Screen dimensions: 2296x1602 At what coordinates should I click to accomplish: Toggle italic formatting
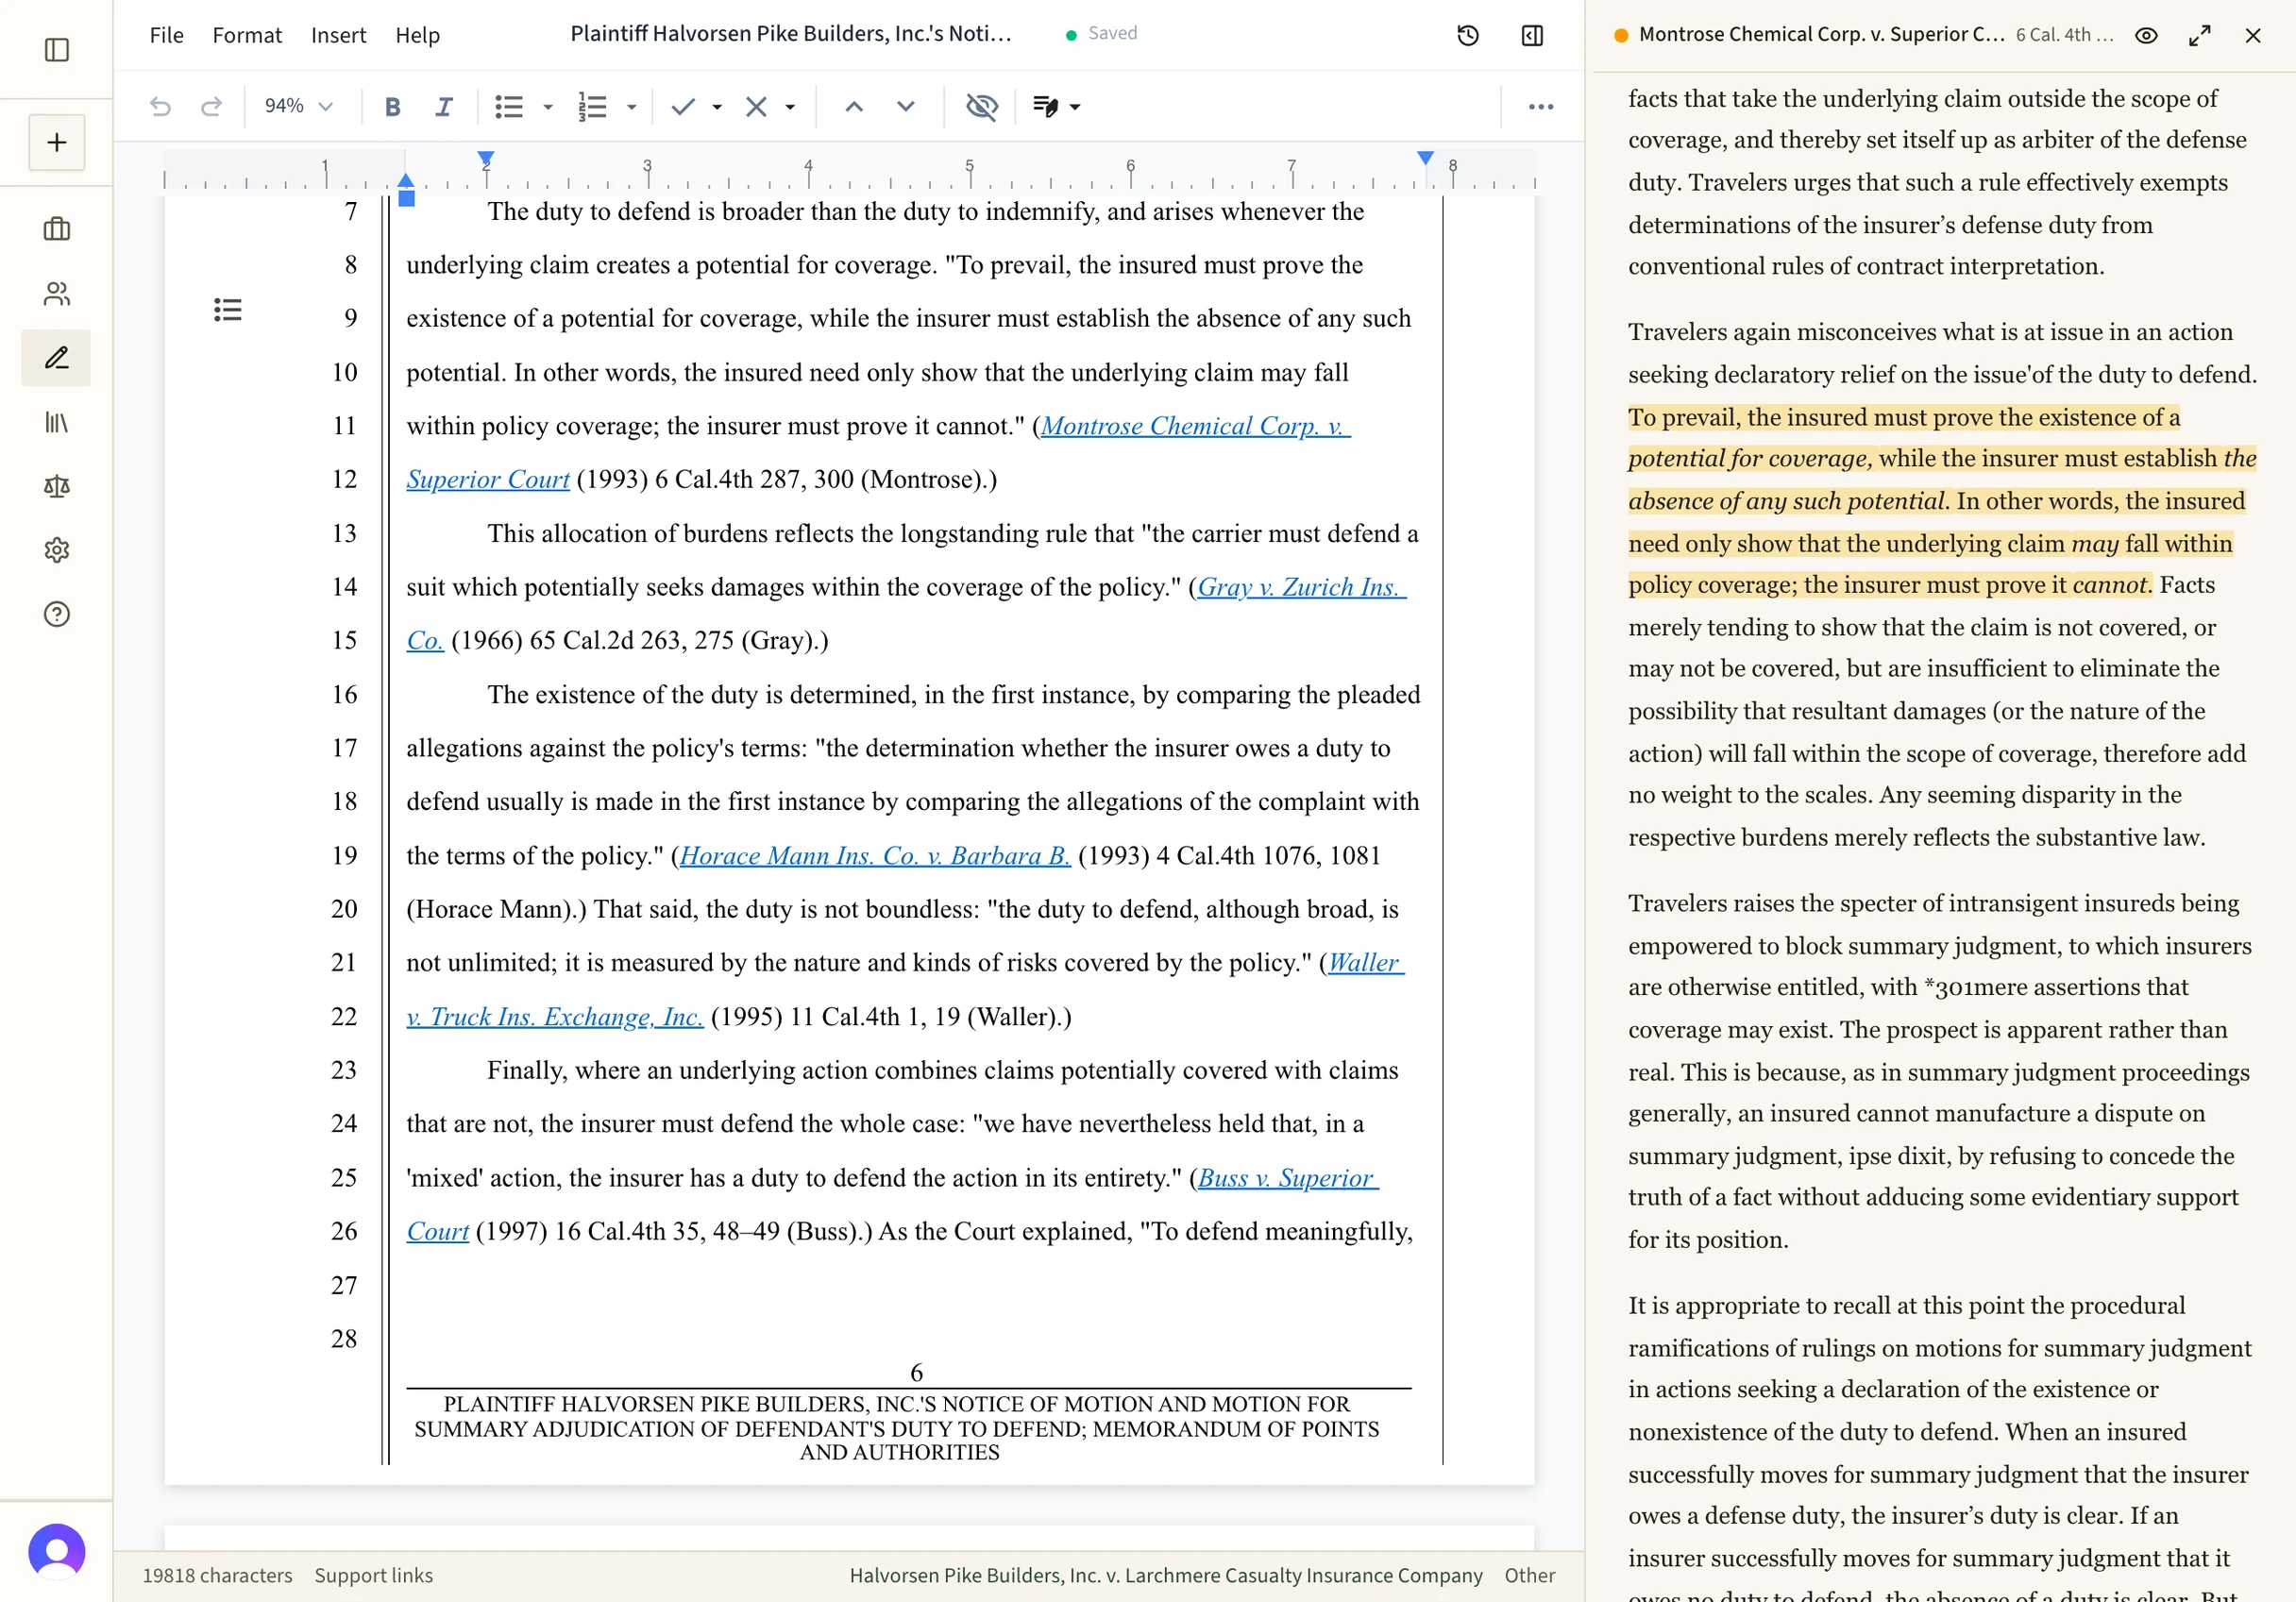444,106
